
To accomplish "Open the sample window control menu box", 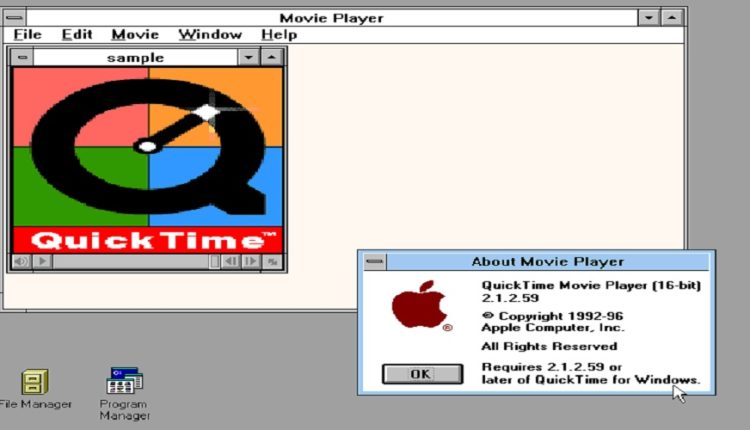I will coord(22,57).
